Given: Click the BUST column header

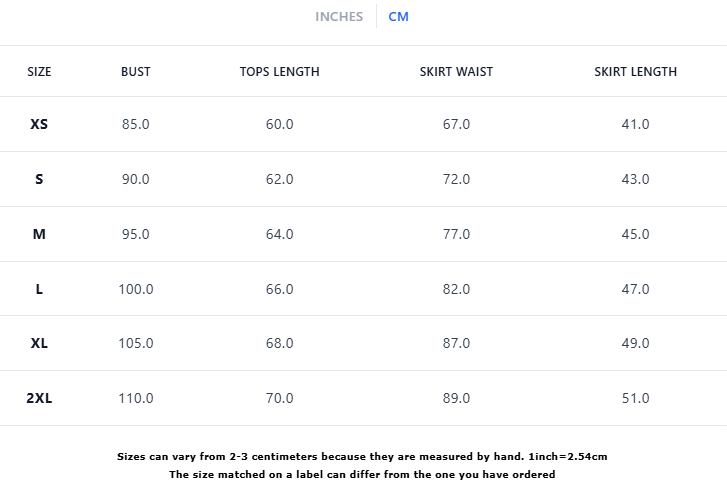Looking at the screenshot, I should (135, 72).
